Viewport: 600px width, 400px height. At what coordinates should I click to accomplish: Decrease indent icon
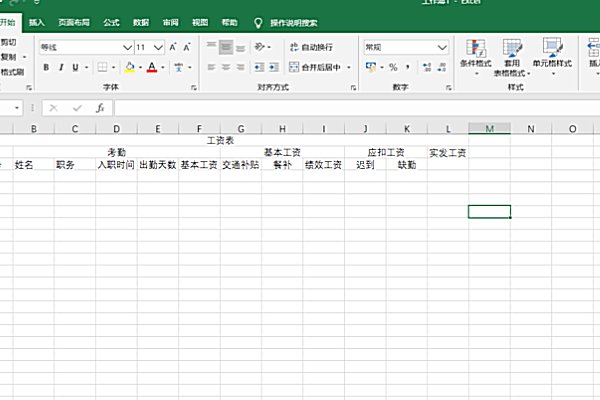259,67
